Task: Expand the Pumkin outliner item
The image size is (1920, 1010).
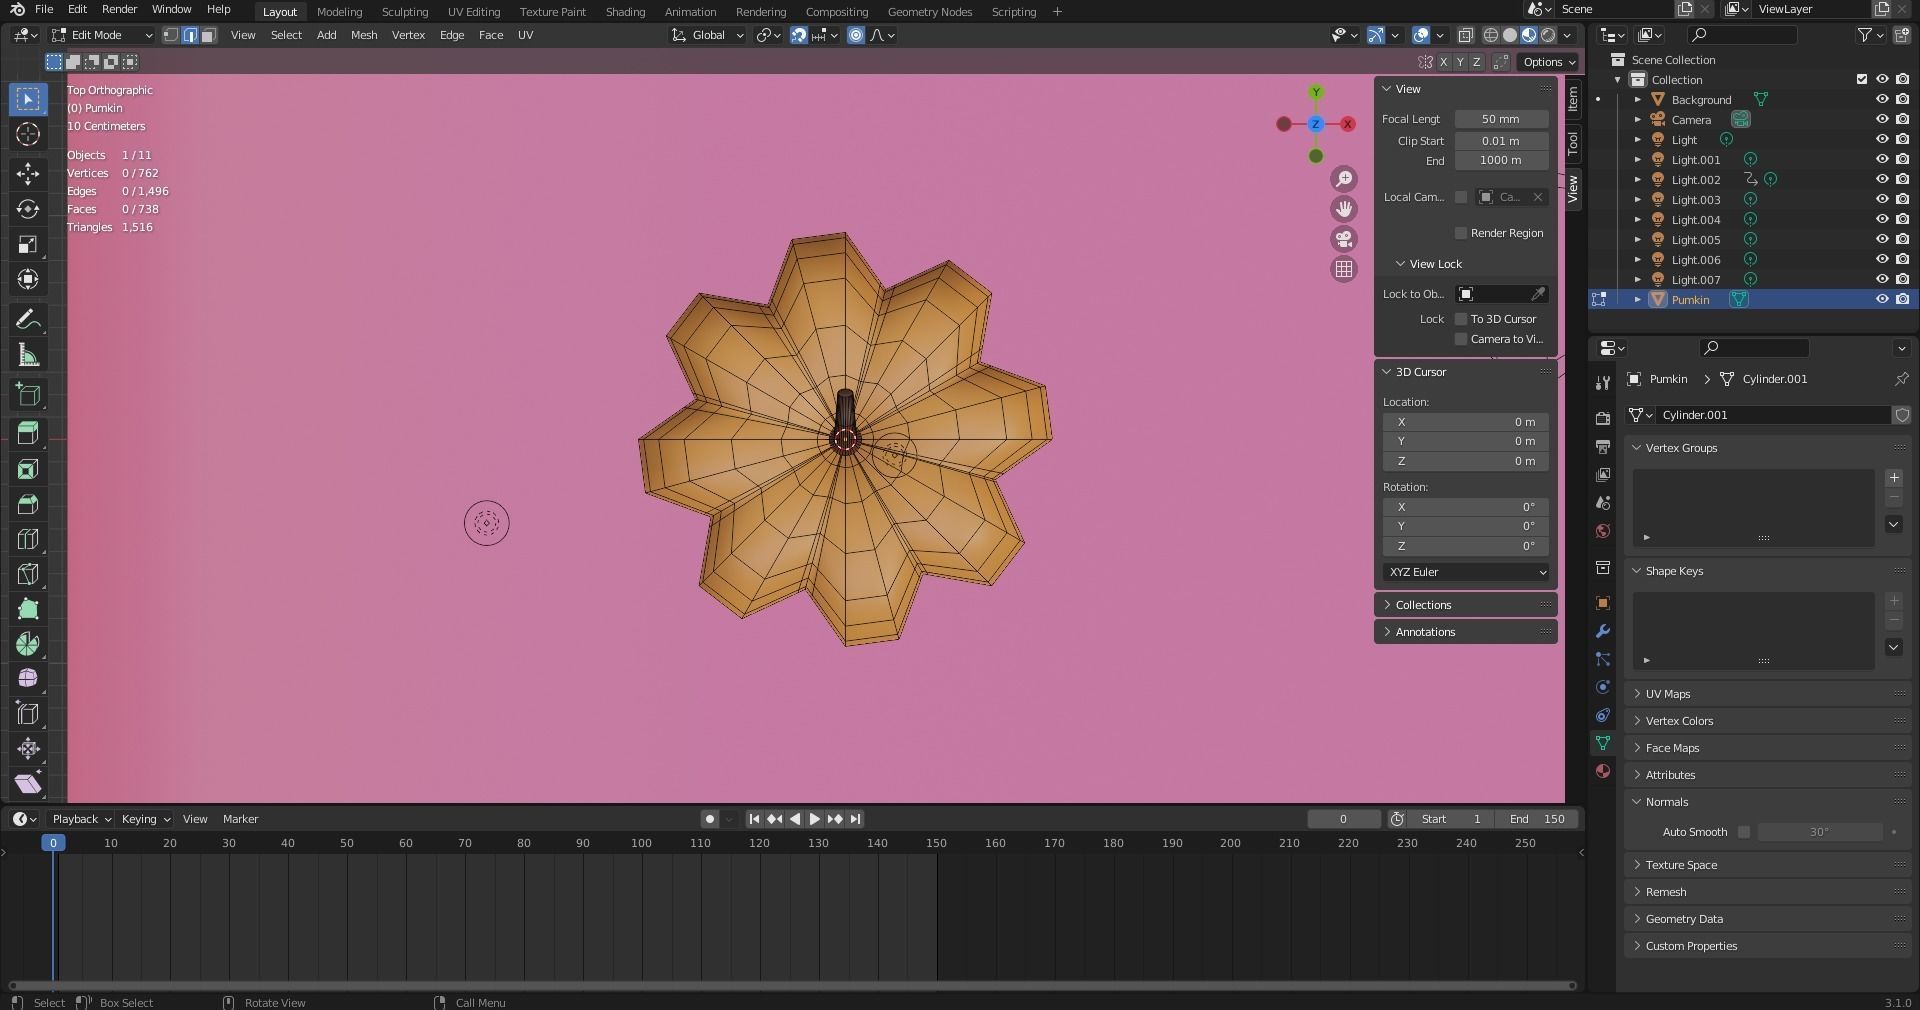Action: pos(1638,299)
